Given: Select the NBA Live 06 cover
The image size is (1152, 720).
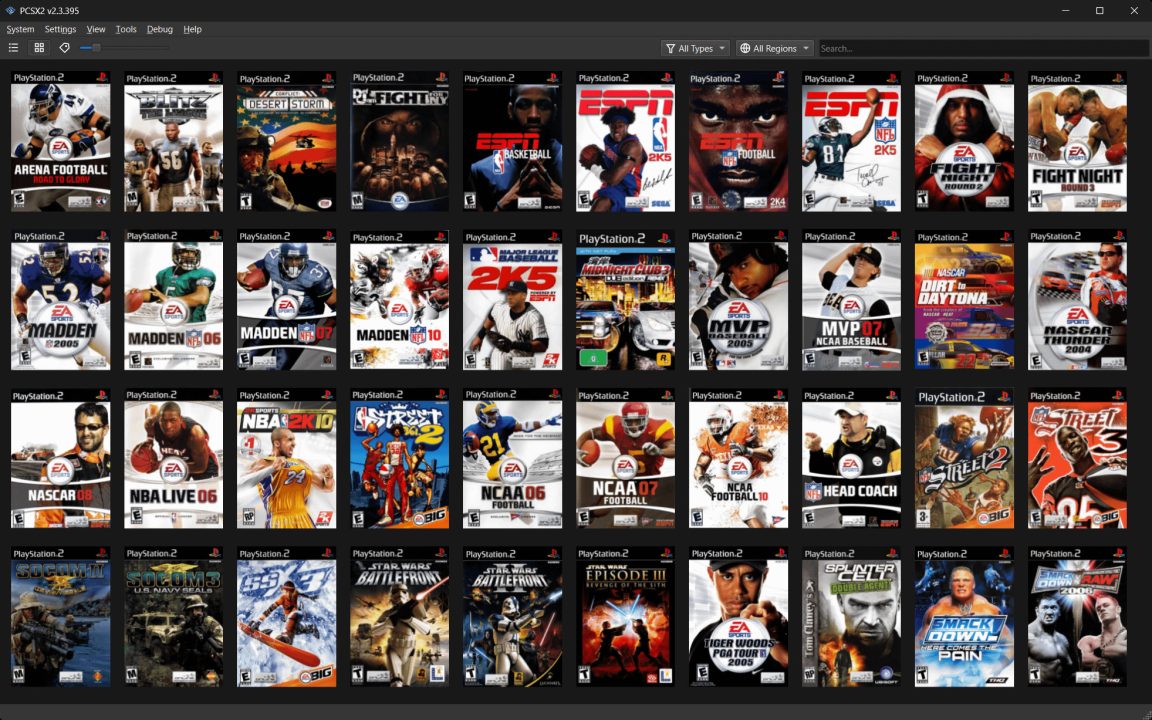Looking at the screenshot, I should pos(173,458).
